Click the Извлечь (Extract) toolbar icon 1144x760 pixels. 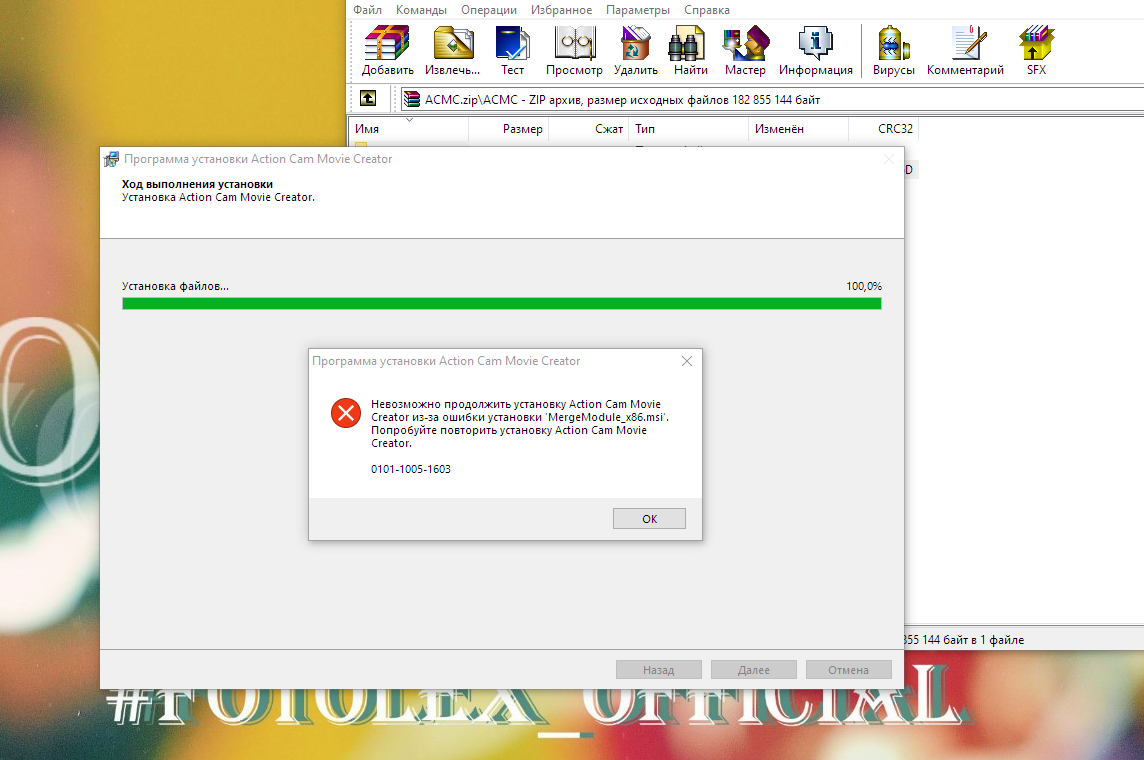coord(452,51)
